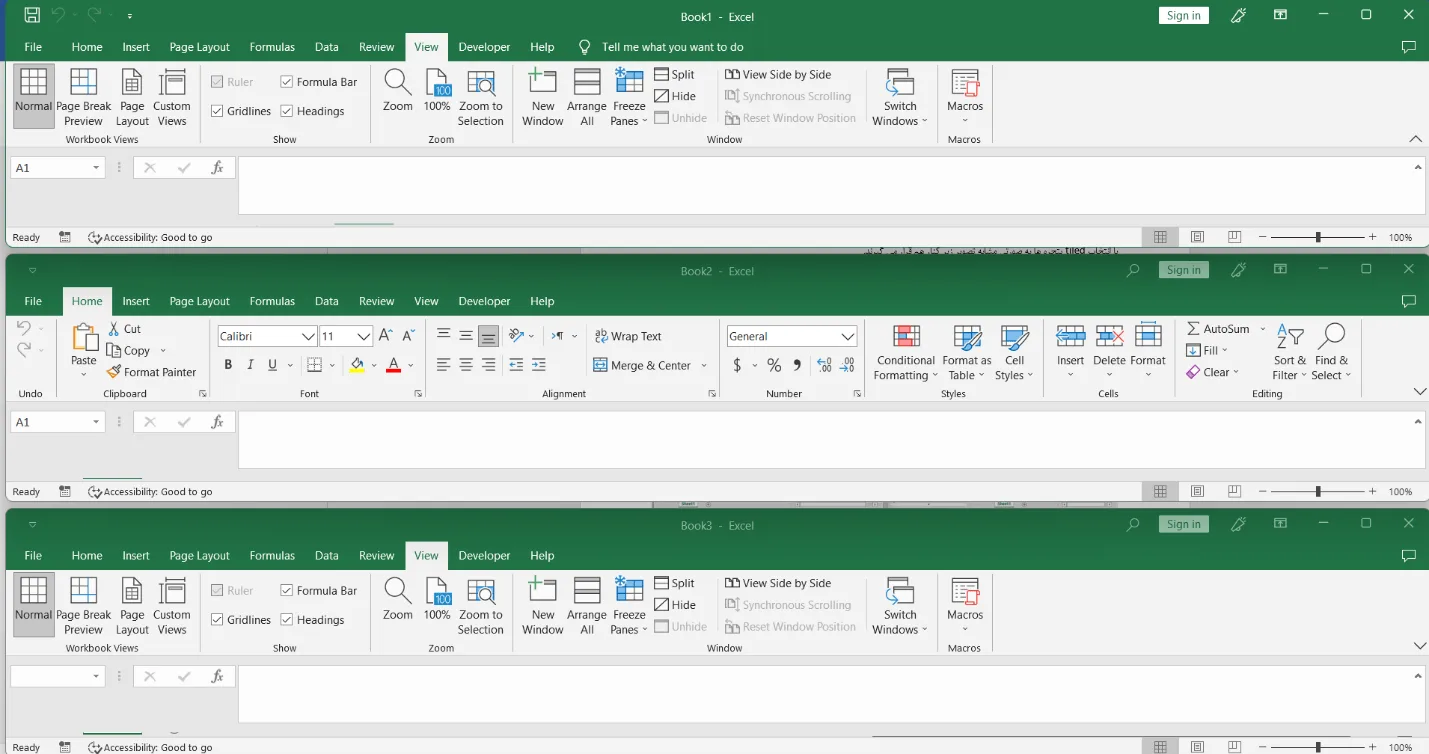Apply Comma Style in Book2 window
The width and height of the screenshot is (1429, 754).
797,365
